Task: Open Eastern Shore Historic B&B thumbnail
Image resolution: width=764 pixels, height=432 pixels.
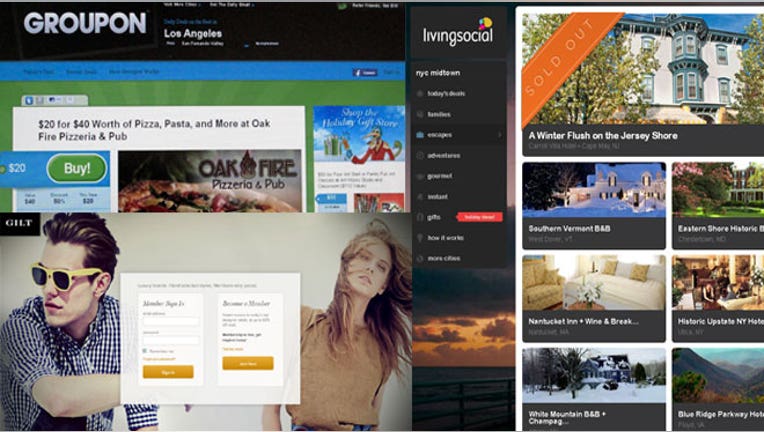Action: tap(718, 189)
